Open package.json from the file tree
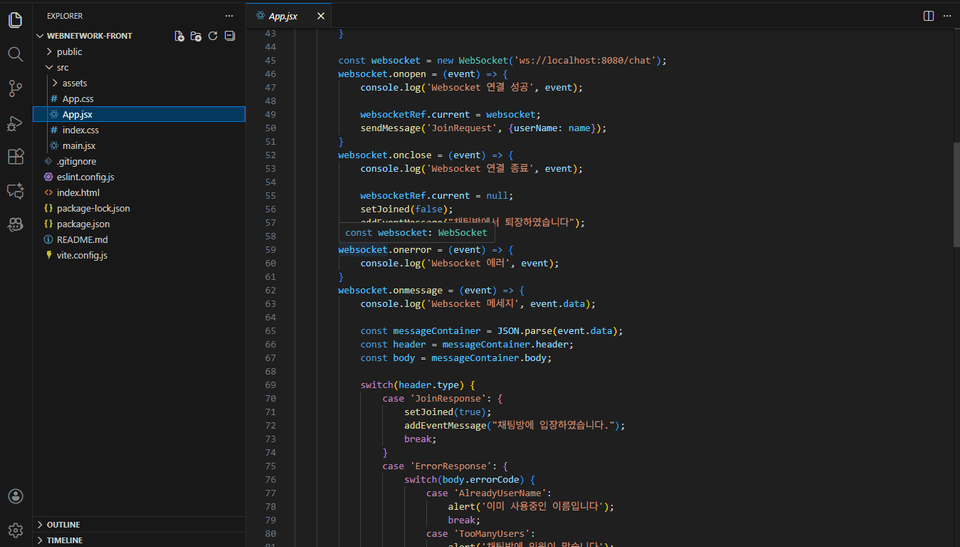 82,224
